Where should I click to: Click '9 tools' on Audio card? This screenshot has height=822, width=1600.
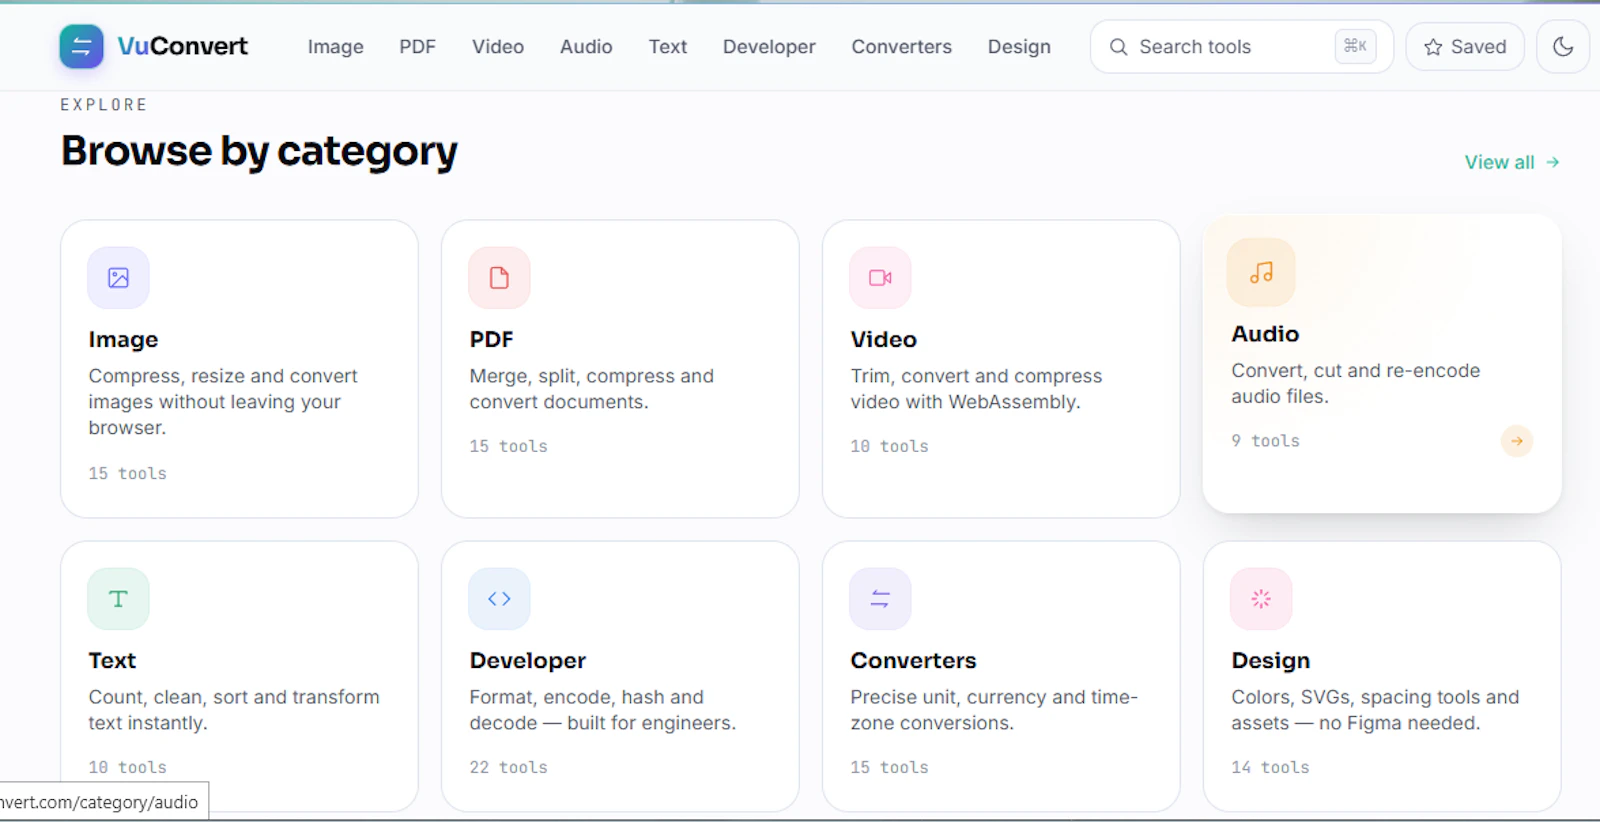pos(1265,441)
